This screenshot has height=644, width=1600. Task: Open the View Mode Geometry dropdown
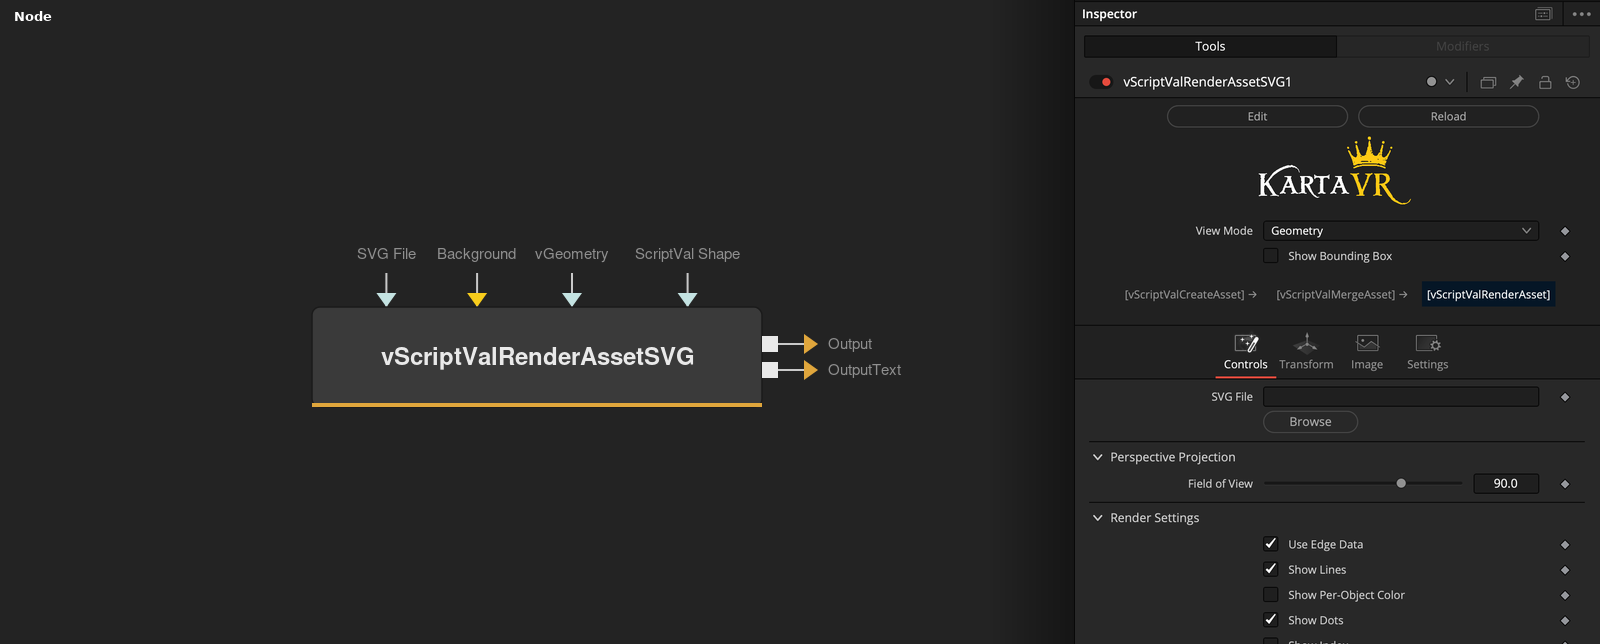click(x=1400, y=231)
